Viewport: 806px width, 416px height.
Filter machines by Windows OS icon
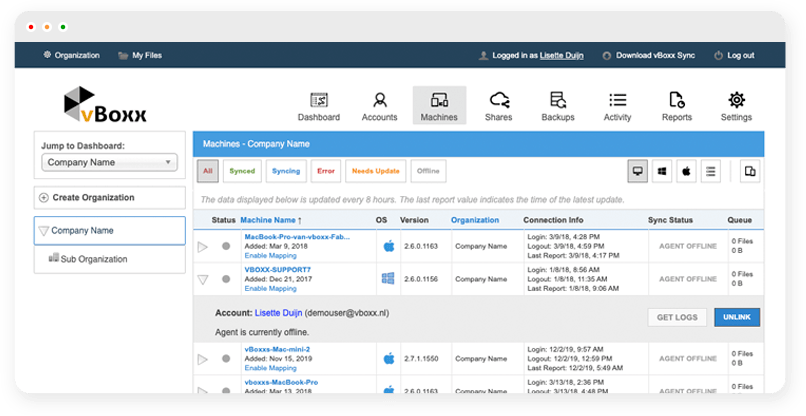[x=662, y=172]
